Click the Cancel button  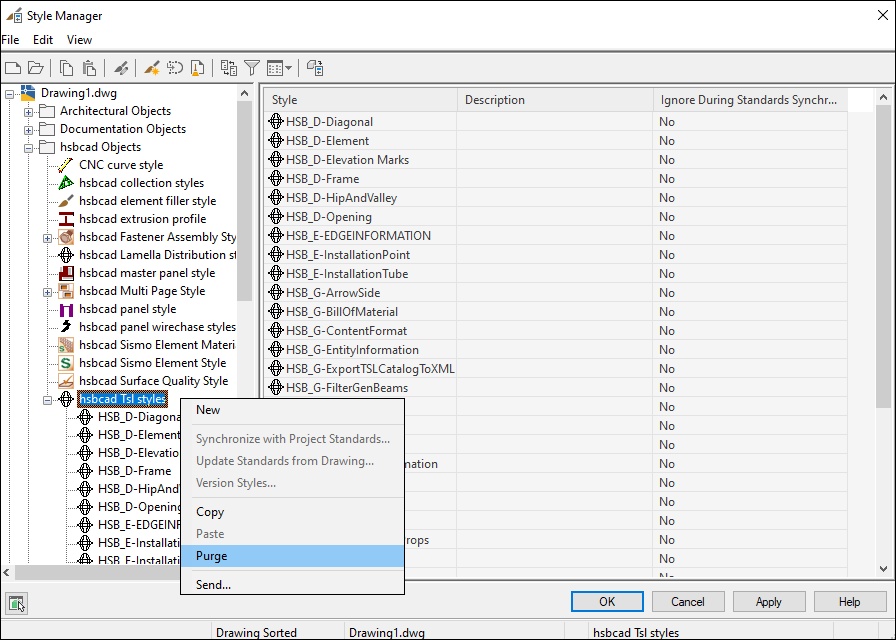(688, 602)
